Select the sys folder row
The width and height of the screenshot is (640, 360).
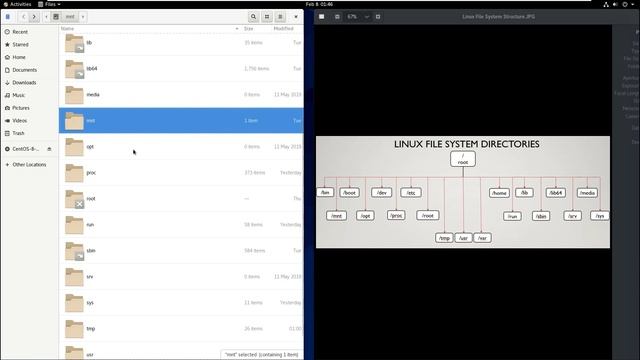pos(181,302)
